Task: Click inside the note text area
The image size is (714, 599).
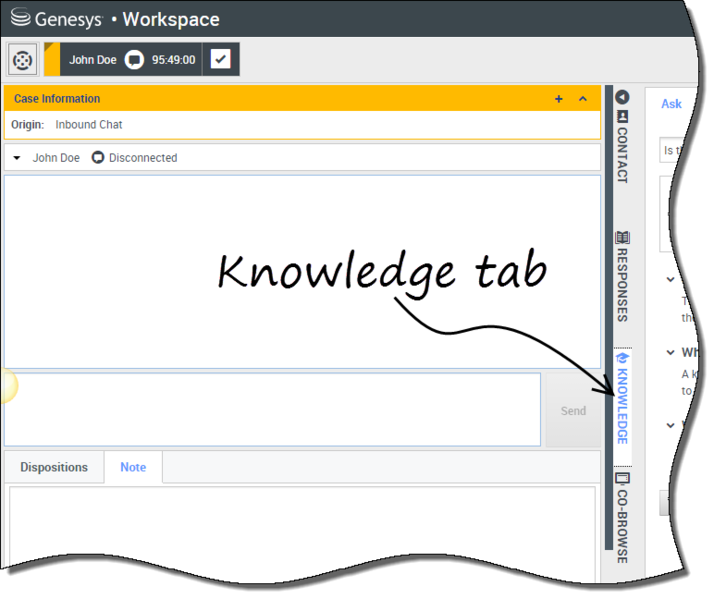Action: tap(300, 530)
